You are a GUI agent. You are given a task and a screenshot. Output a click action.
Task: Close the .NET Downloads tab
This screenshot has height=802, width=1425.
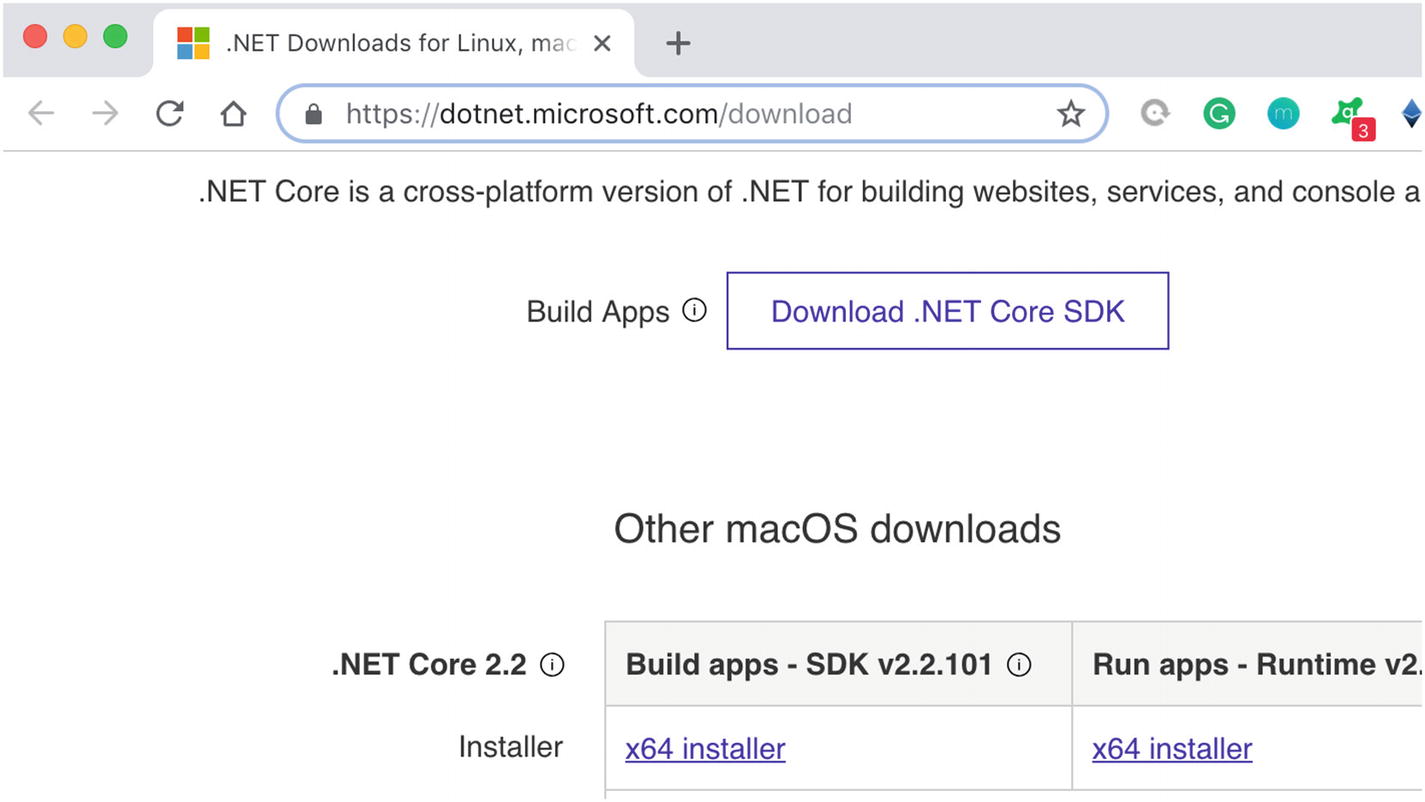coord(602,43)
